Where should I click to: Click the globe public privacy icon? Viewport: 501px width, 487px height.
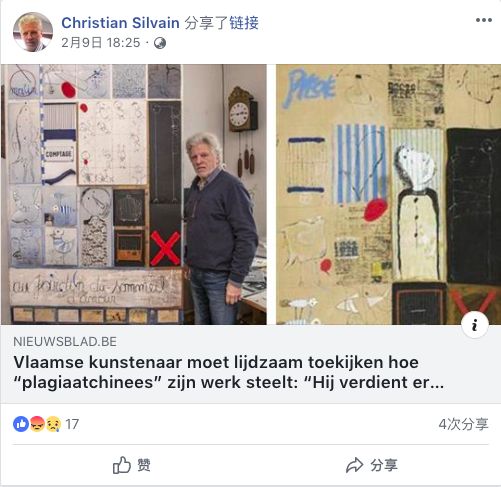pos(160,43)
